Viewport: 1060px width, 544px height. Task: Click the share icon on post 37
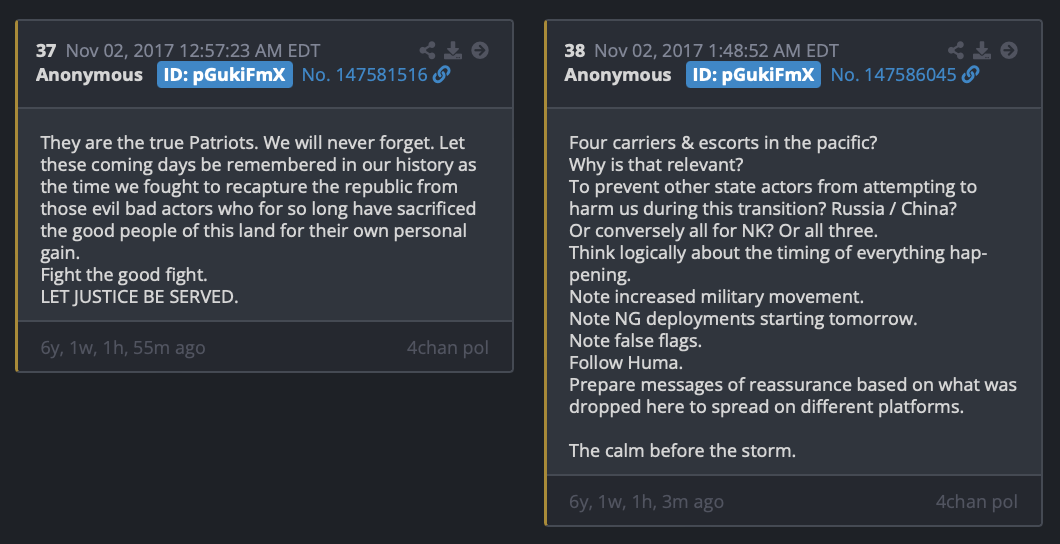[427, 50]
